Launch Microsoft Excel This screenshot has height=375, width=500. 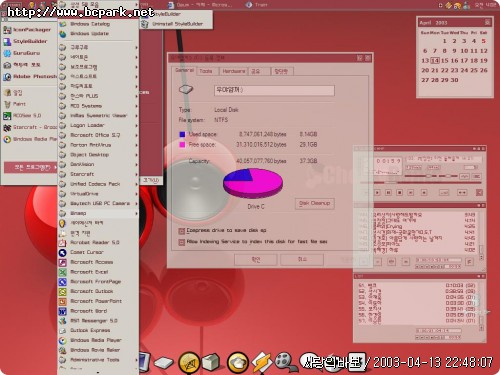click(x=98, y=272)
